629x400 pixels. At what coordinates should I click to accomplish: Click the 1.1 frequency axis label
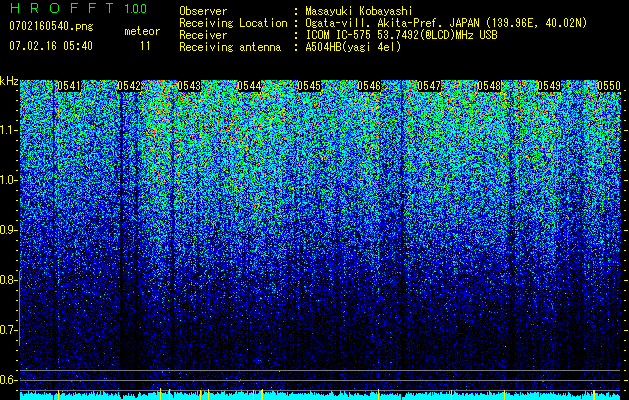tap(8, 130)
